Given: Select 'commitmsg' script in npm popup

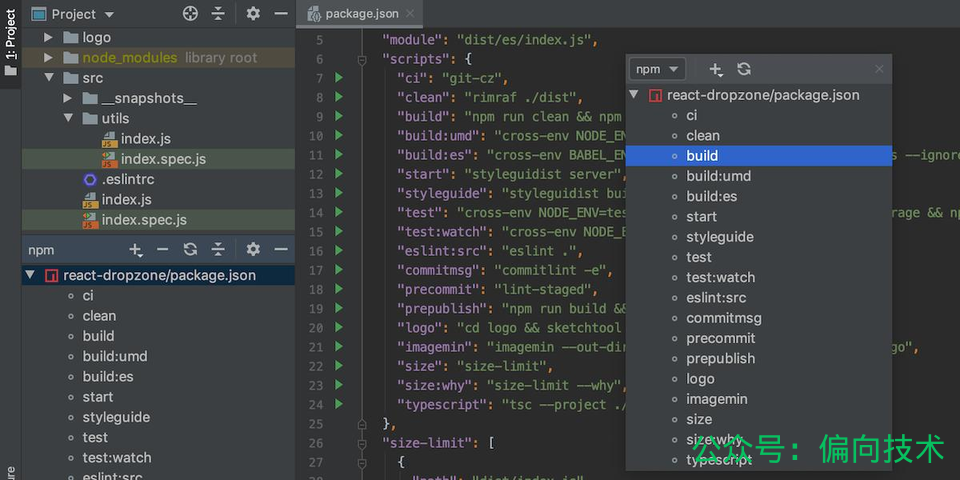Looking at the screenshot, I should coord(724,318).
